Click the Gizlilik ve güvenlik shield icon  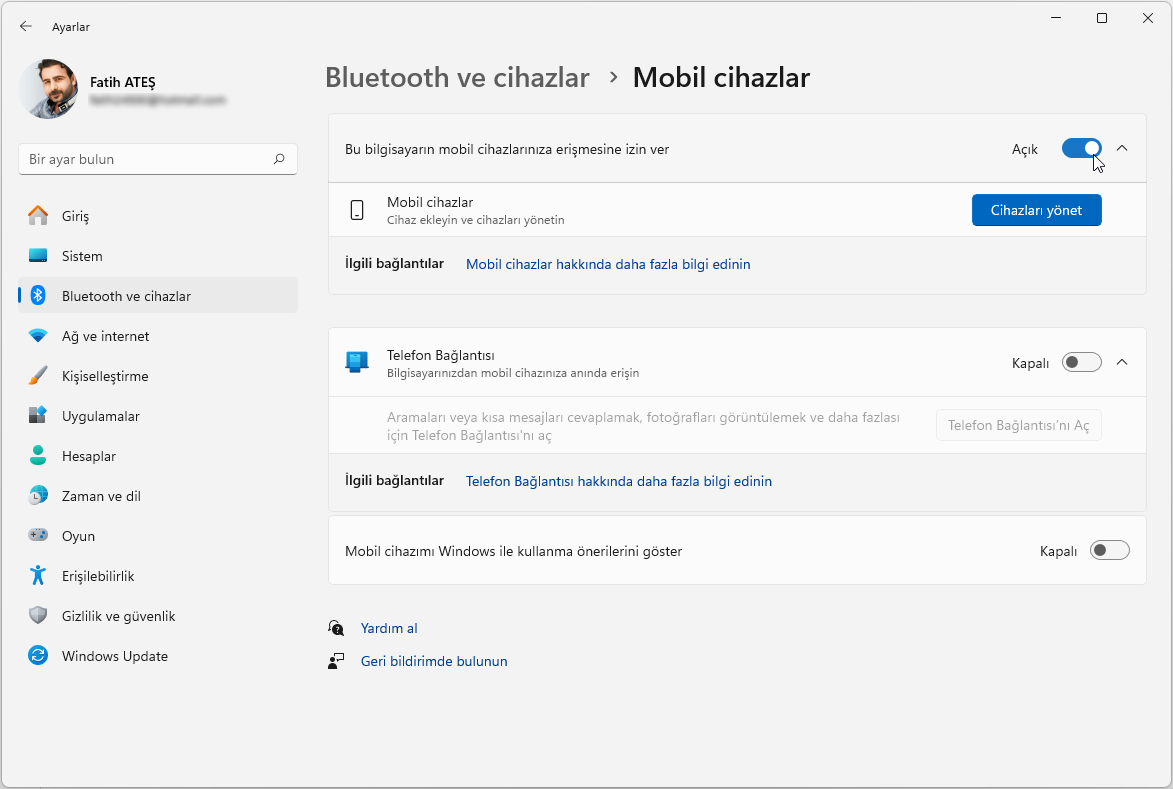(x=38, y=616)
